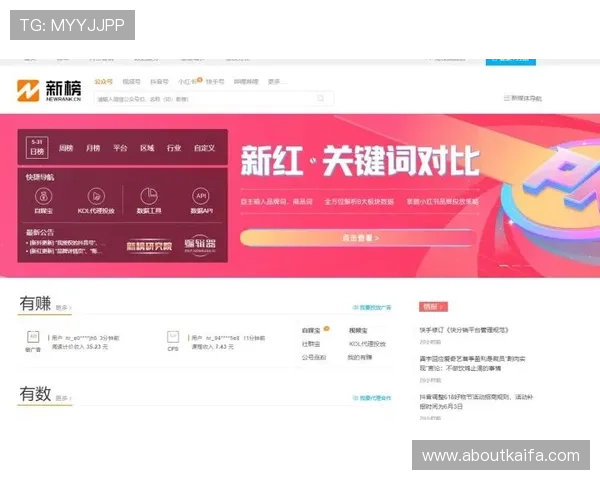Screen dimensions: 600x480
Task: Click the 我要代理合作 link
Action: (x=372, y=398)
